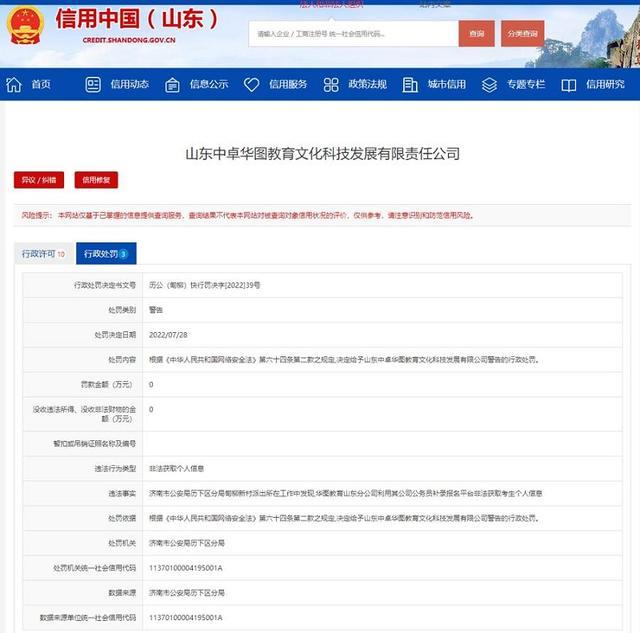
Task: Select the 行政处罚 tab
Action: 106,253
